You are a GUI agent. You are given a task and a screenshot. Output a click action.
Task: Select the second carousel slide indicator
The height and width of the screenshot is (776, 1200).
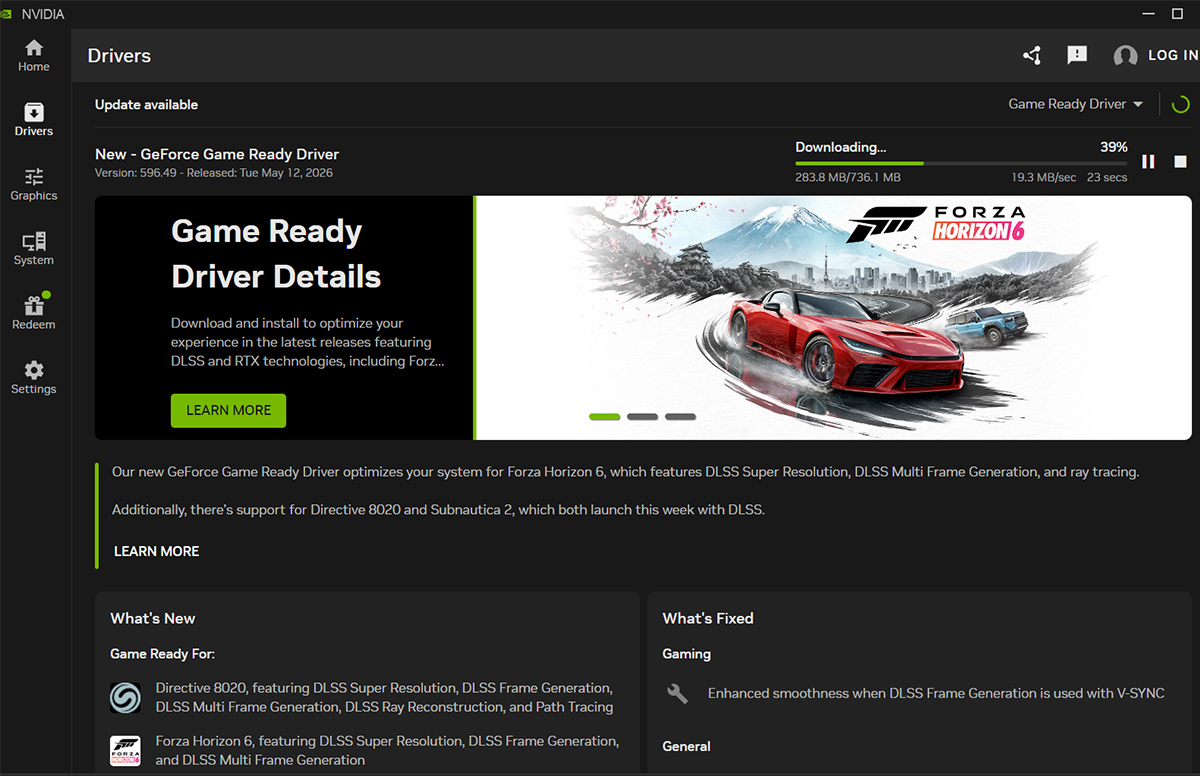[x=643, y=416]
